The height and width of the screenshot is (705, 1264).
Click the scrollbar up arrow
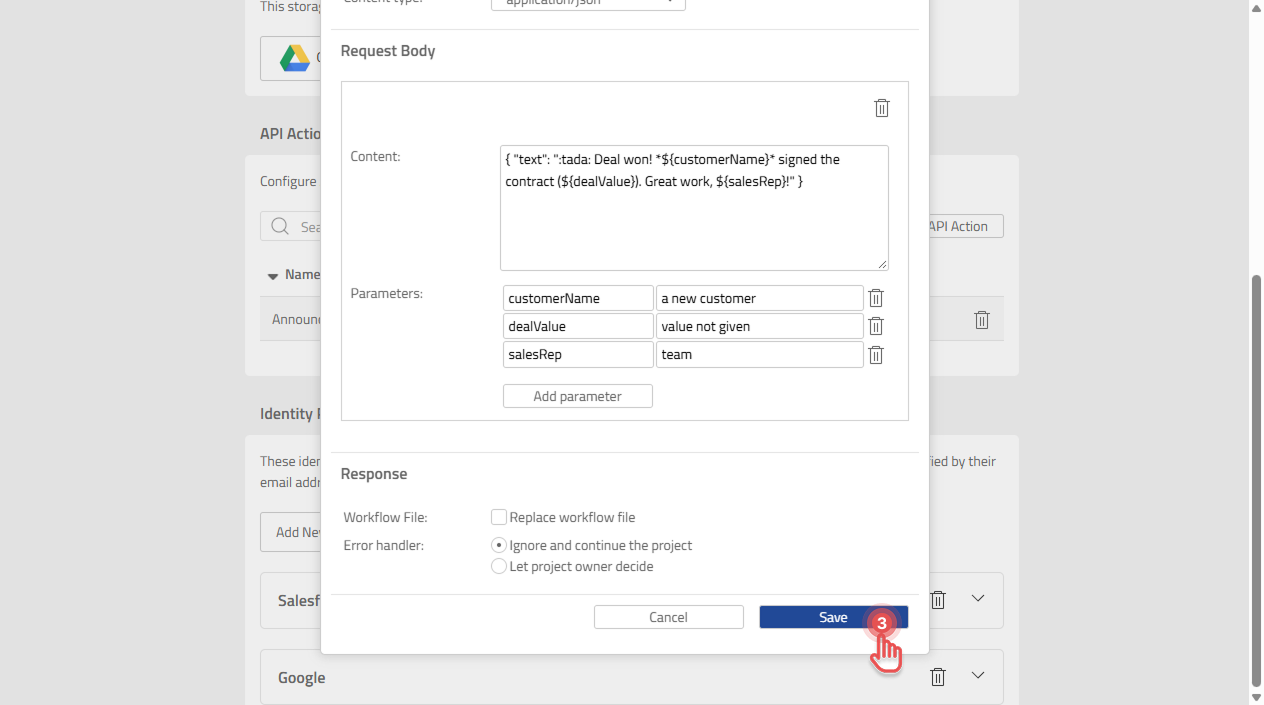[x=1256, y=7]
